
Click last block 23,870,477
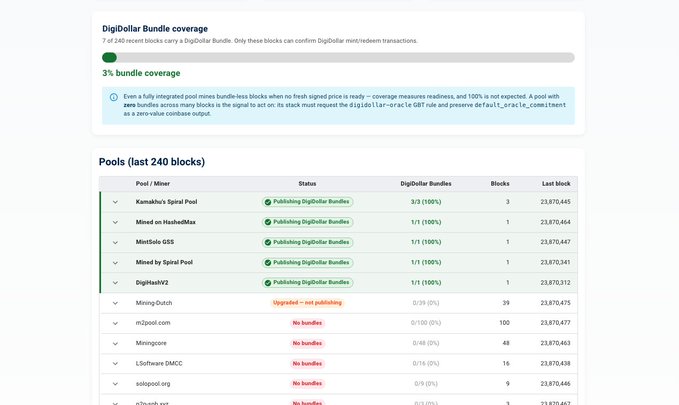point(556,323)
